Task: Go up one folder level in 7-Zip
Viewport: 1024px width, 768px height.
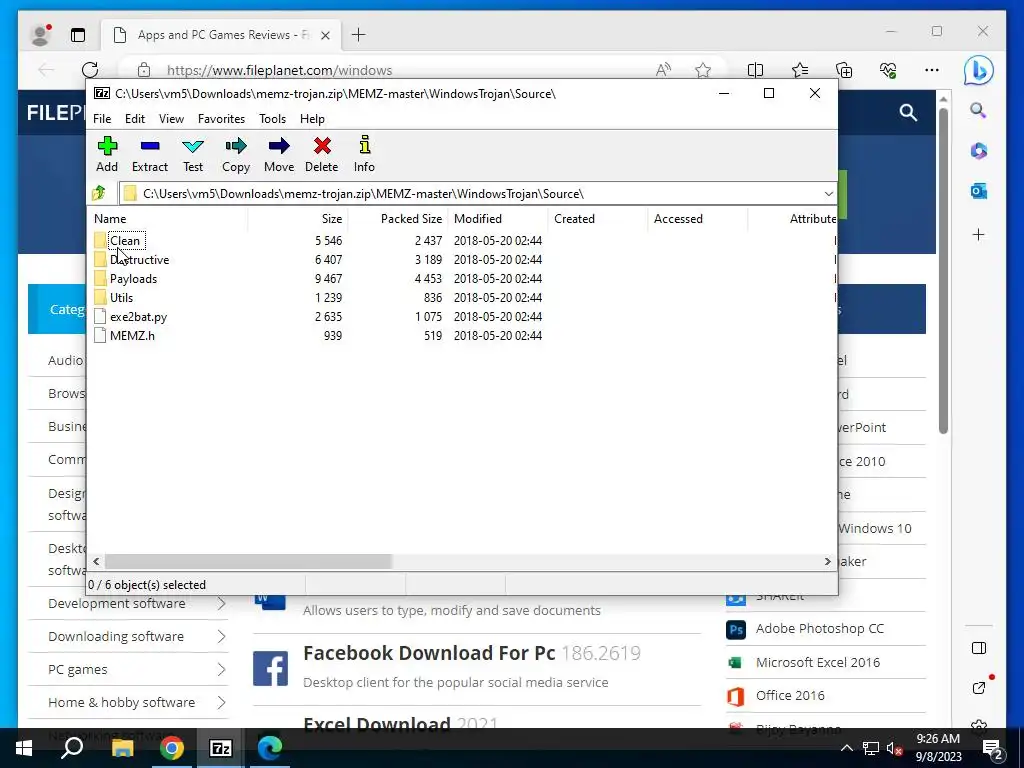Action: point(99,193)
